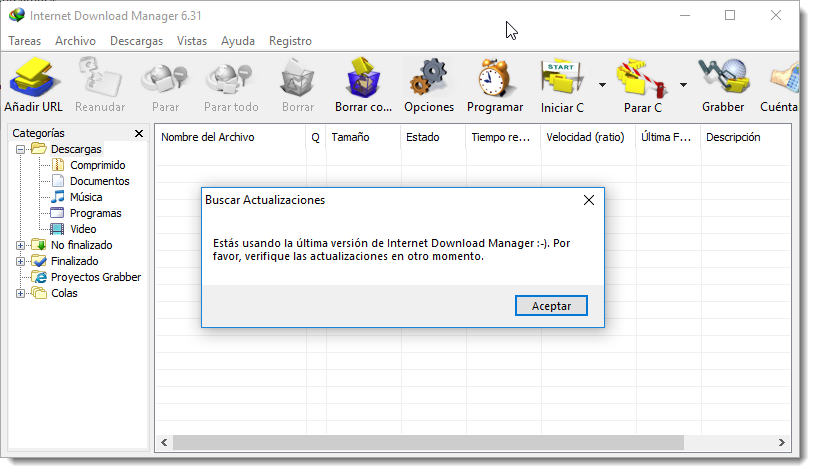Close the Categorías panel

click(x=139, y=134)
